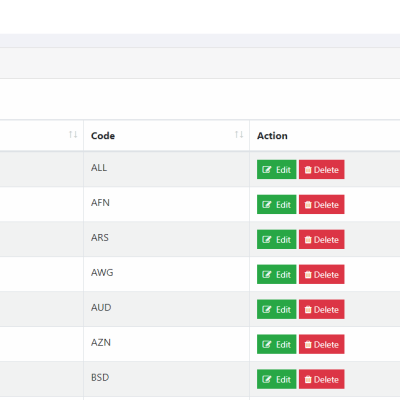Edit the AFN currency entry
This screenshot has height=400, width=400.
pos(276,204)
